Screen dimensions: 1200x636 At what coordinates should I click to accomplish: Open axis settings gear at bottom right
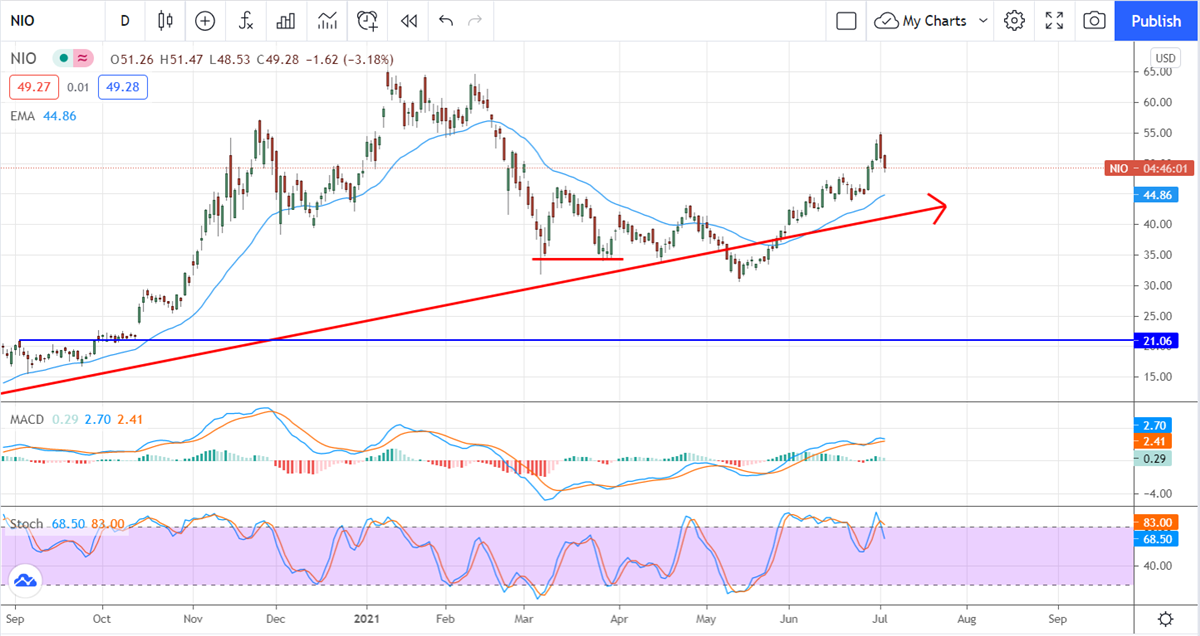tap(1165, 618)
